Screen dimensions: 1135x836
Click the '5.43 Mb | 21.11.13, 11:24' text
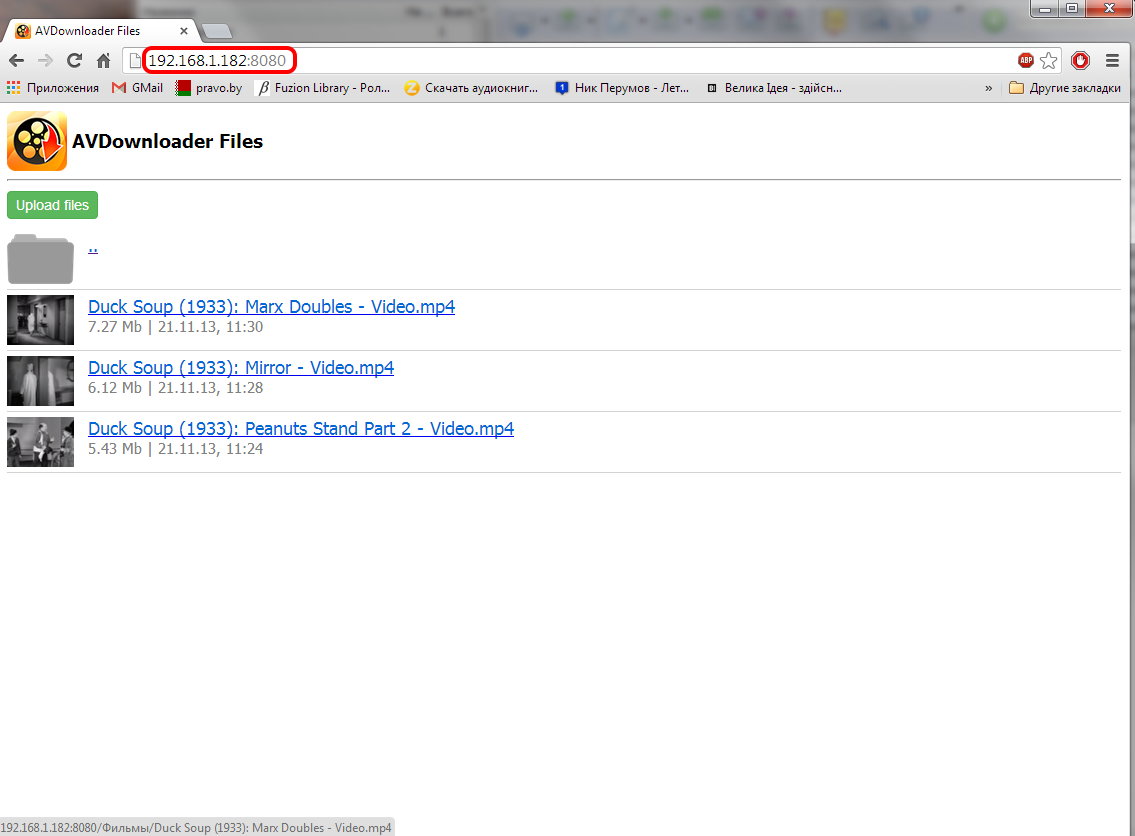click(x=175, y=449)
